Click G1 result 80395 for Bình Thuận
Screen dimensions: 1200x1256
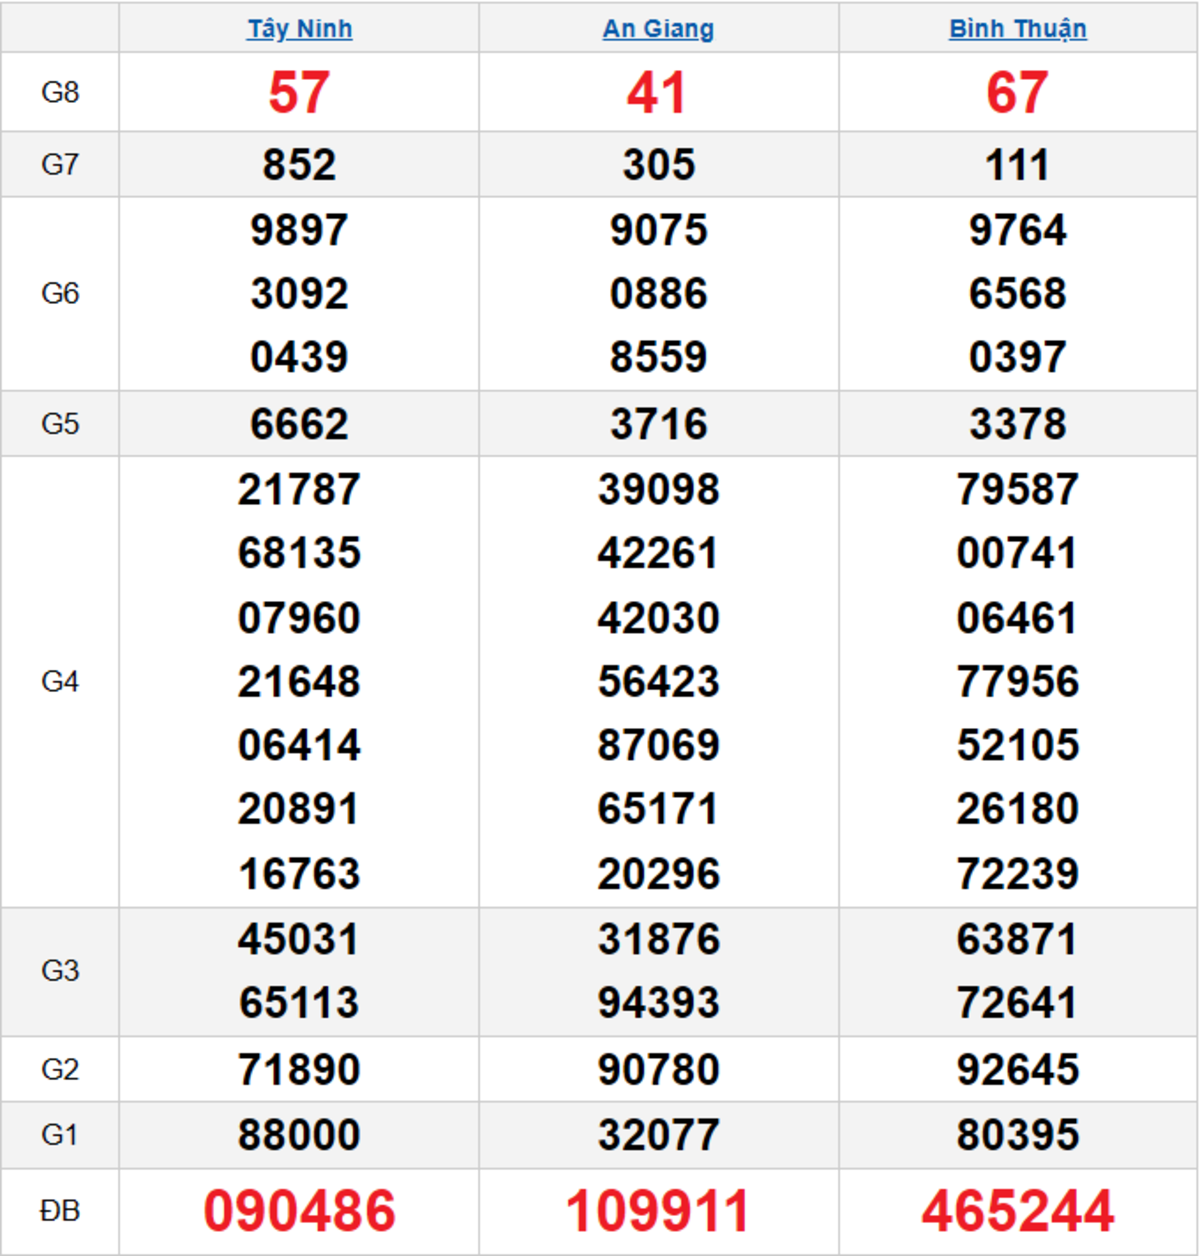pyautogui.click(x=1017, y=1135)
